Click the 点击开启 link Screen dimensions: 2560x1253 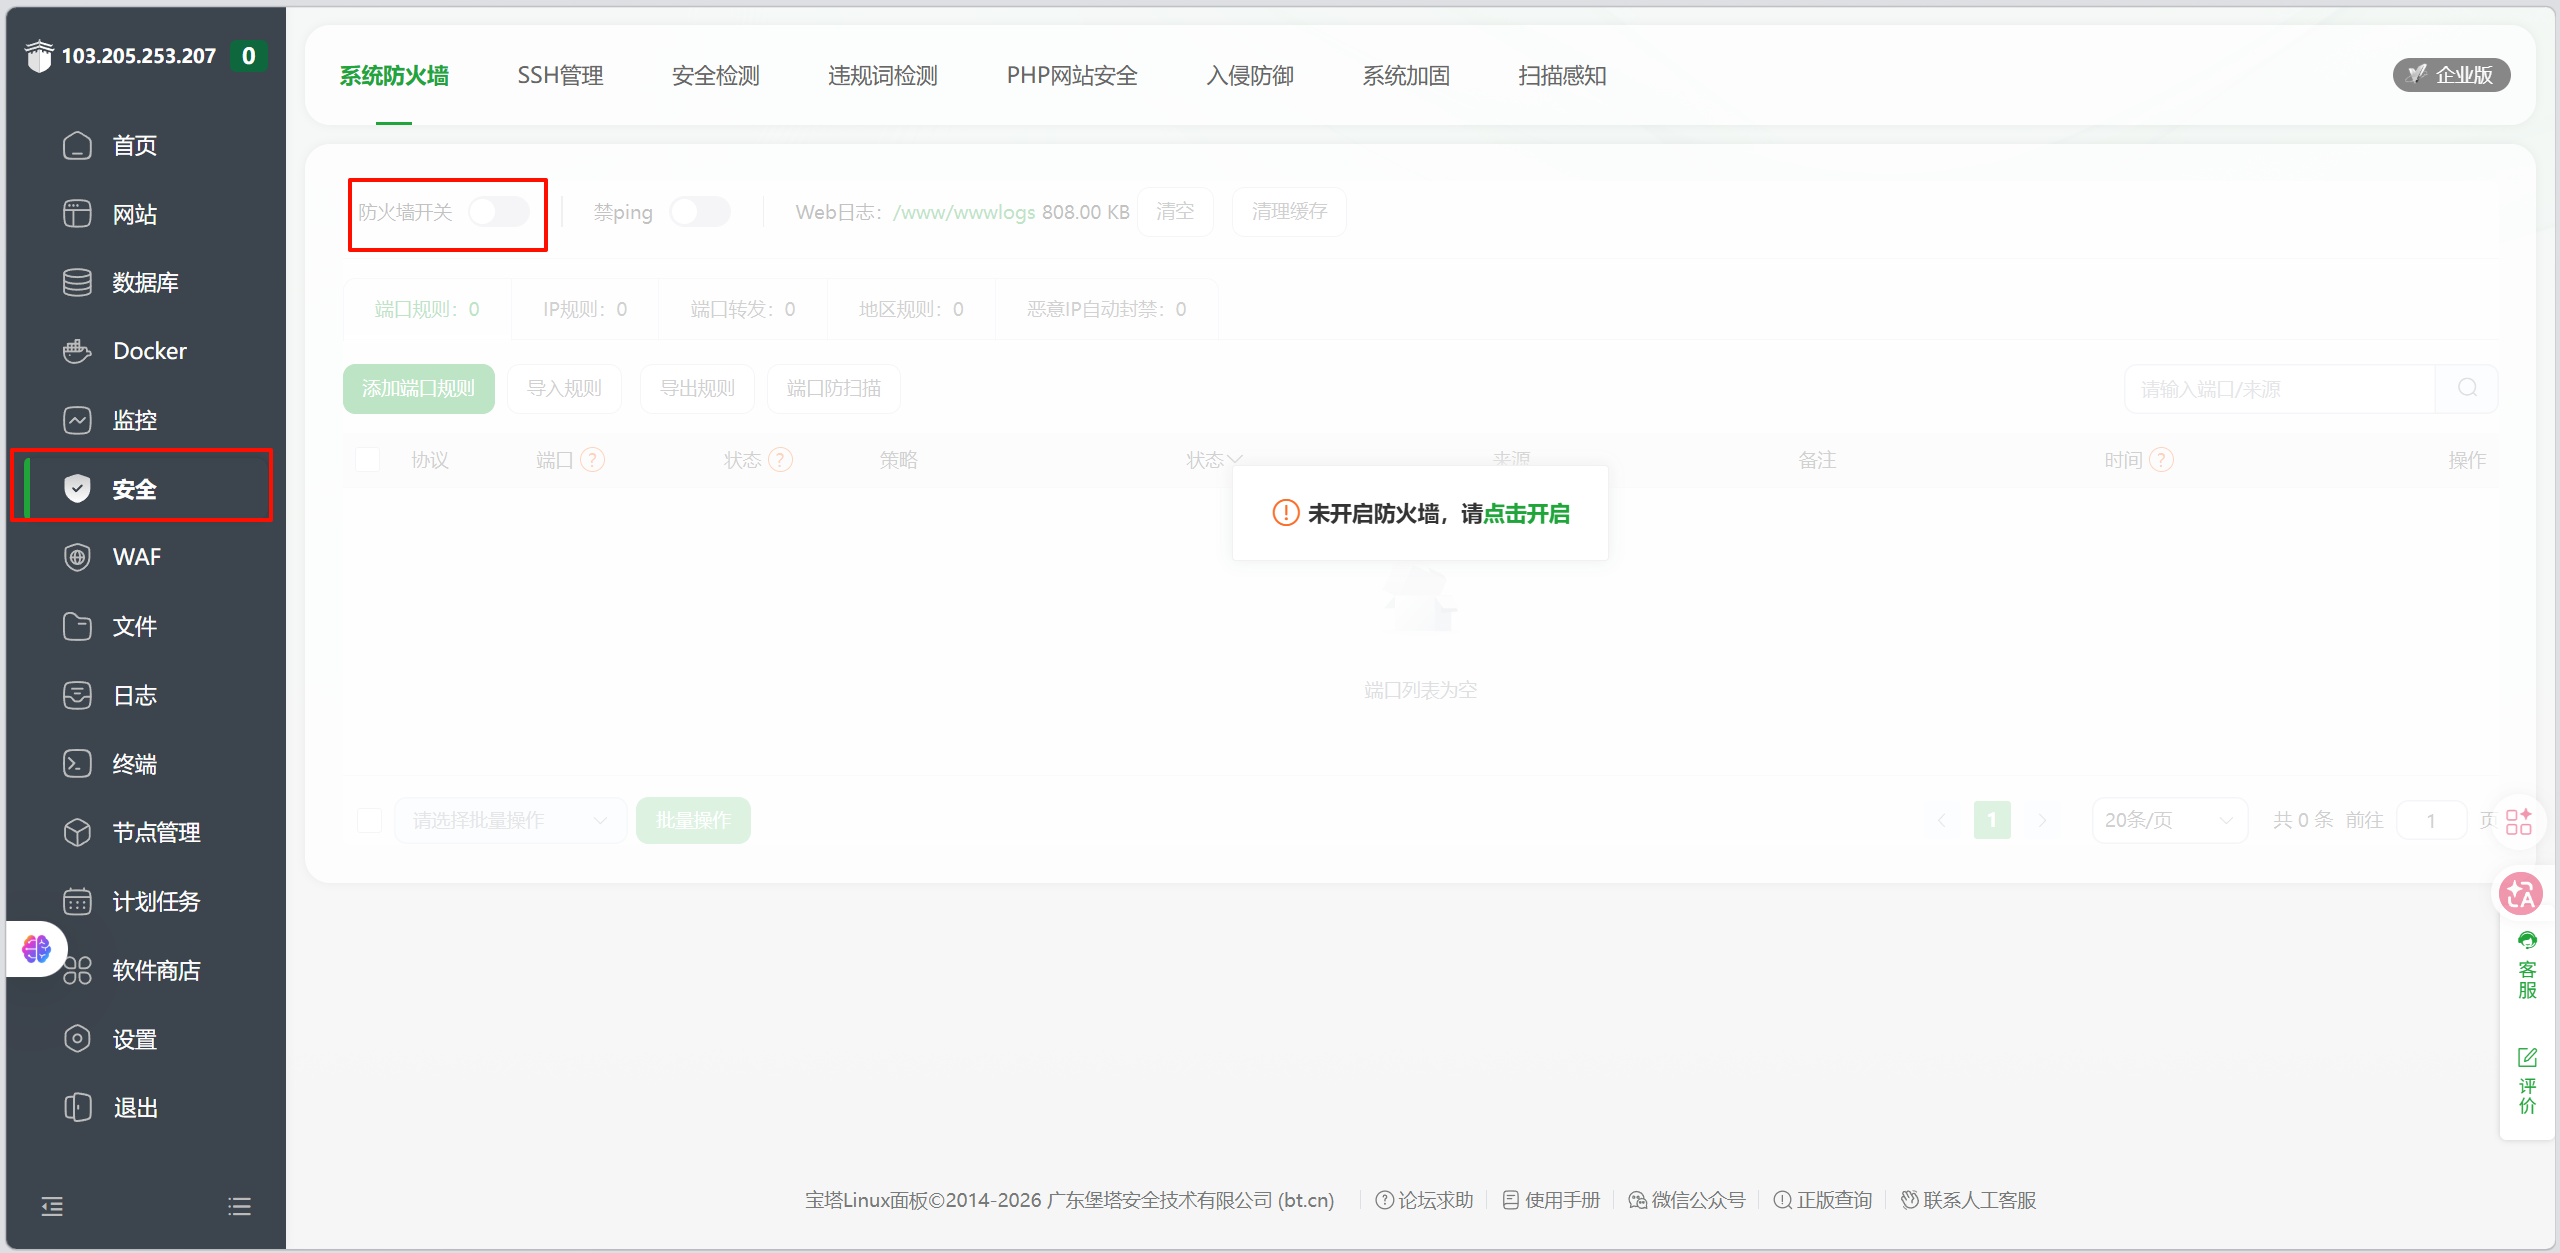tap(1526, 514)
